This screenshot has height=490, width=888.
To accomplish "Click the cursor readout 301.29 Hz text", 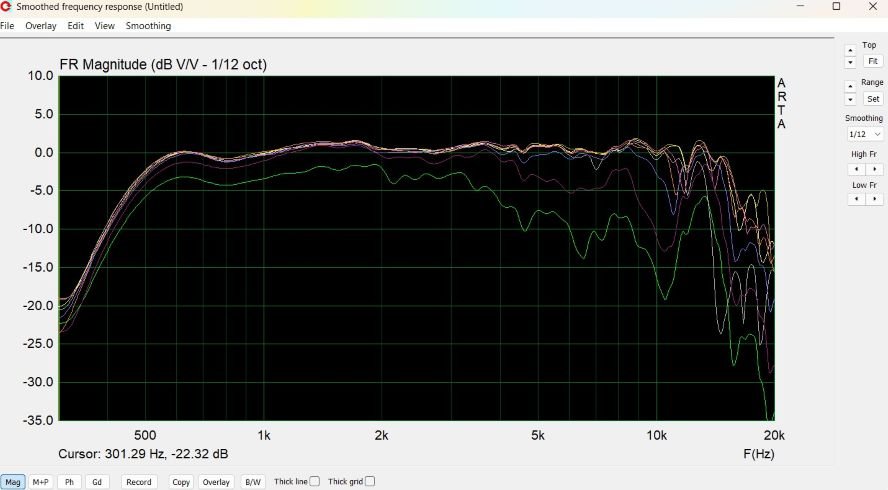I will [x=143, y=454].
